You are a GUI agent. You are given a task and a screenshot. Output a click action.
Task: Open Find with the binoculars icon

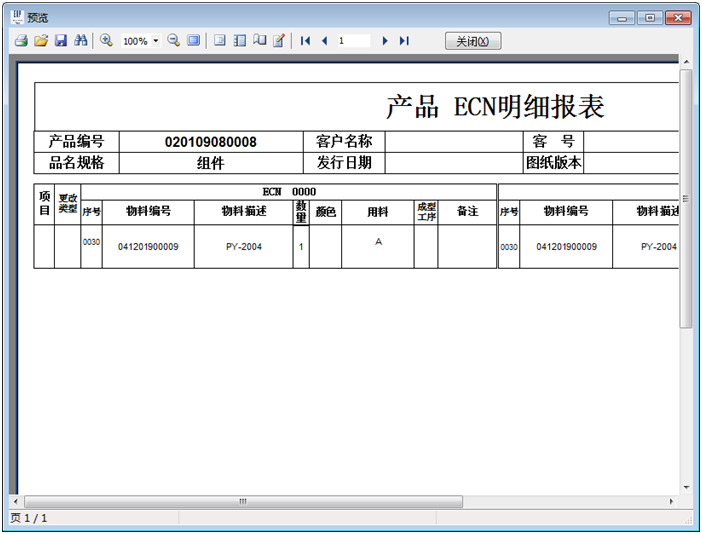point(81,41)
